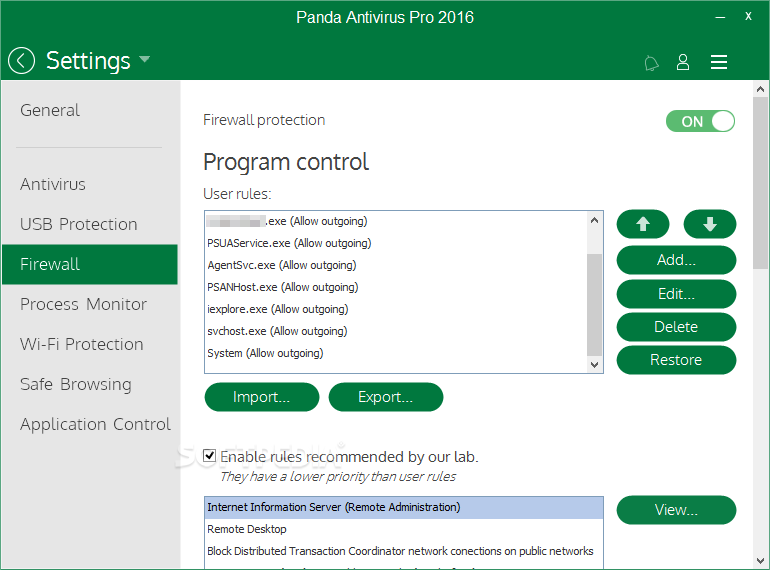770x570 pixels.
Task: Click the main page scrollbar thumb
Action: click(760, 183)
